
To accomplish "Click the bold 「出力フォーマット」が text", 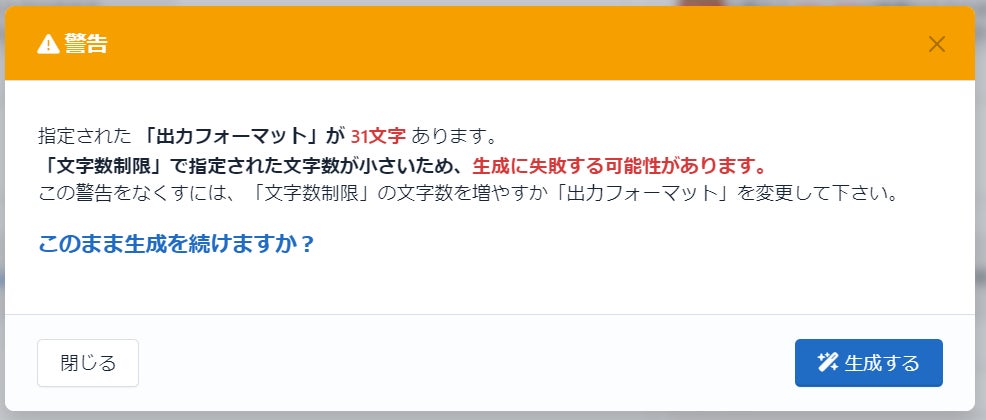I will pos(243,135).
